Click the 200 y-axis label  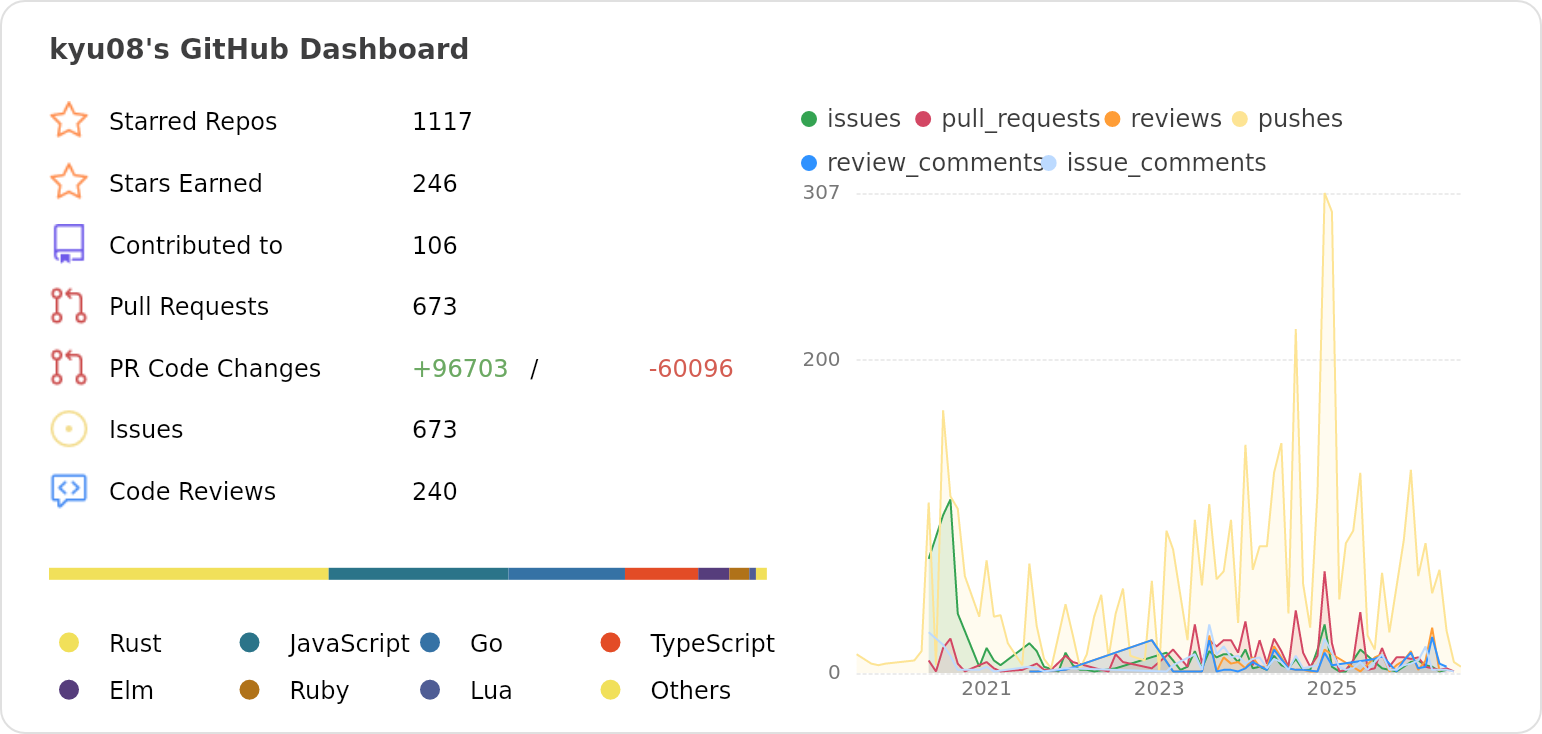[x=821, y=359]
